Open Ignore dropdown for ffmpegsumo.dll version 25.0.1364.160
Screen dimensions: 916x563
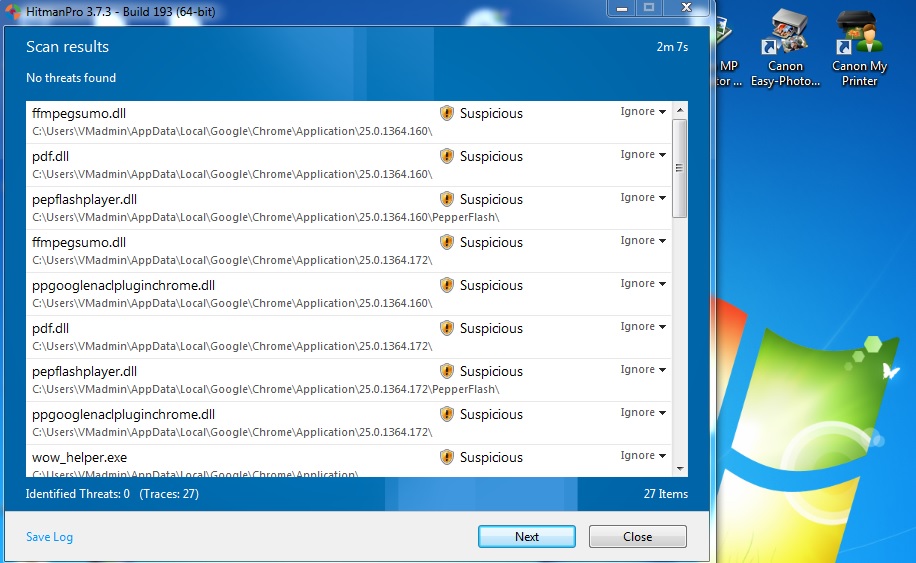click(643, 112)
